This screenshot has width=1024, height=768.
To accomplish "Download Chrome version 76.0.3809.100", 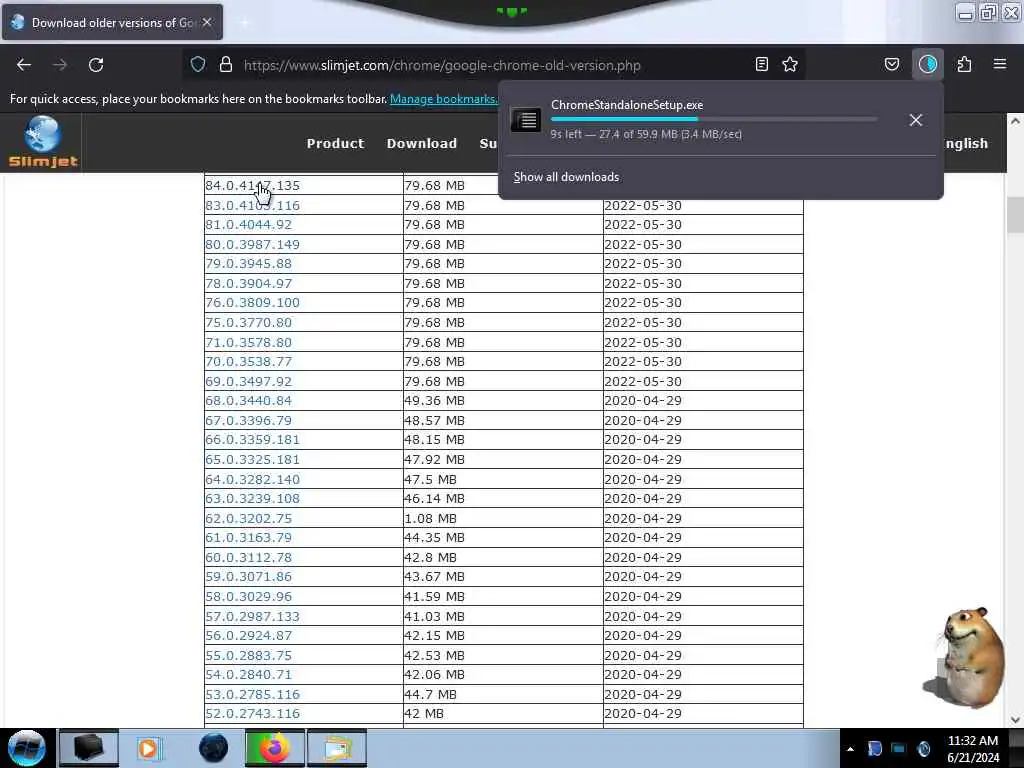I will pos(252,303).
